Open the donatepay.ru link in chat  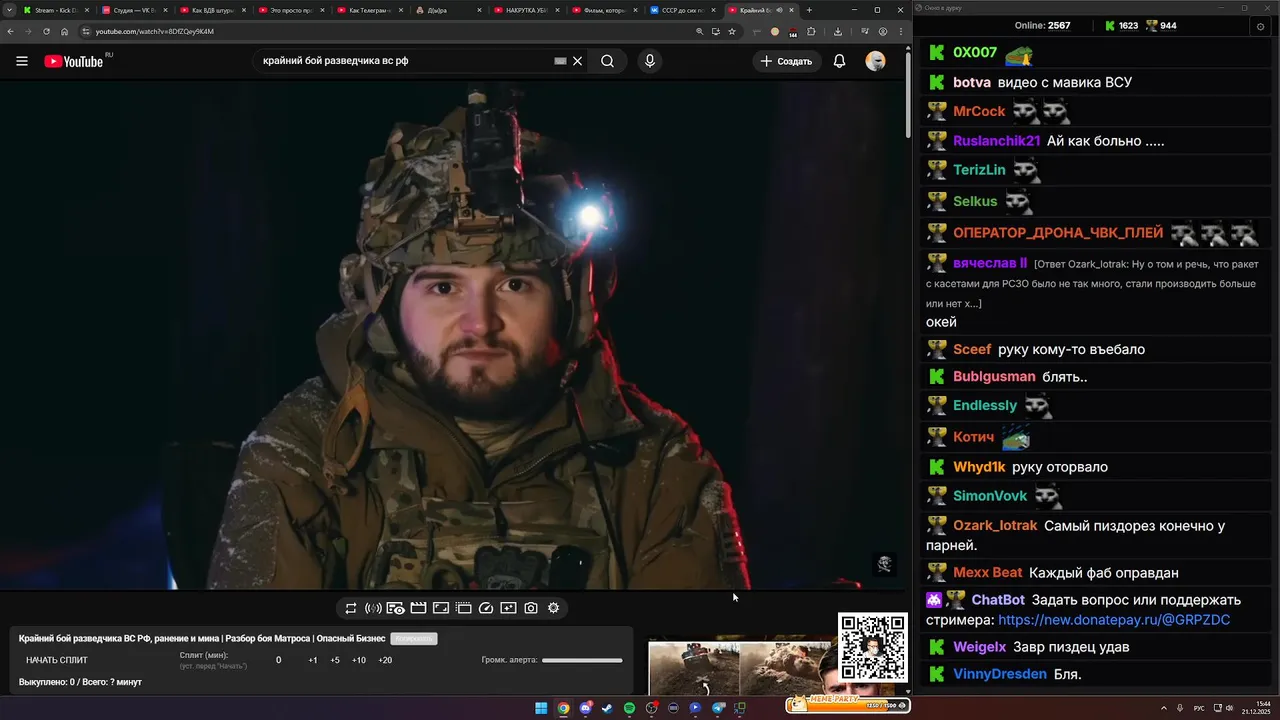point(1114,620)
